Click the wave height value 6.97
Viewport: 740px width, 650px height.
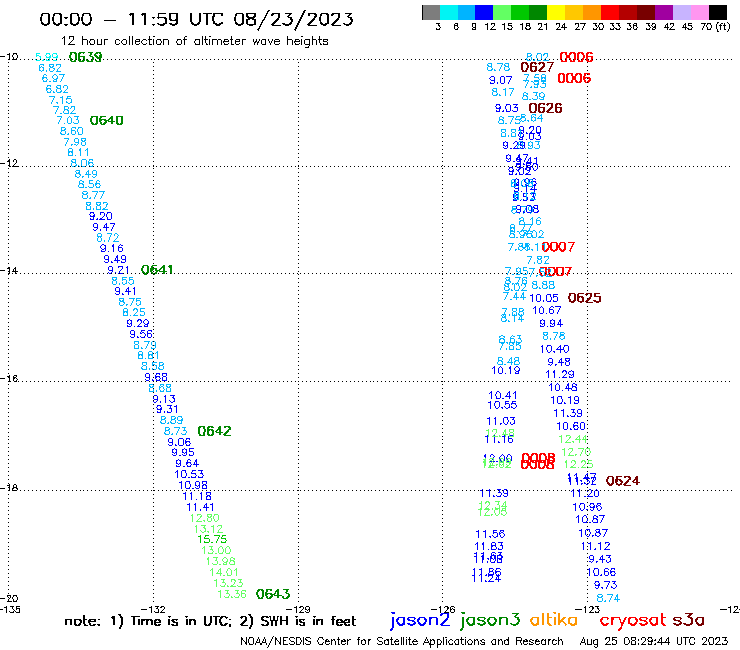(x=53, y=79)
